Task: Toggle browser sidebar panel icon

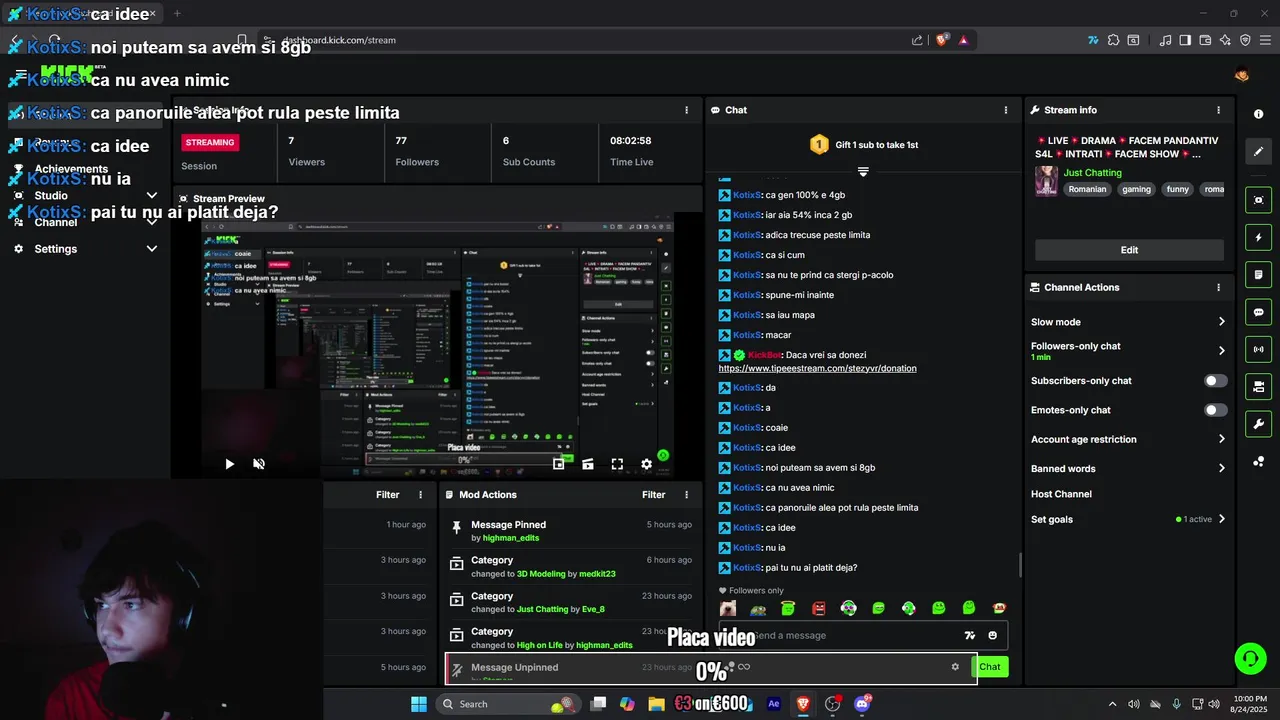Action: pos(1185,40)
